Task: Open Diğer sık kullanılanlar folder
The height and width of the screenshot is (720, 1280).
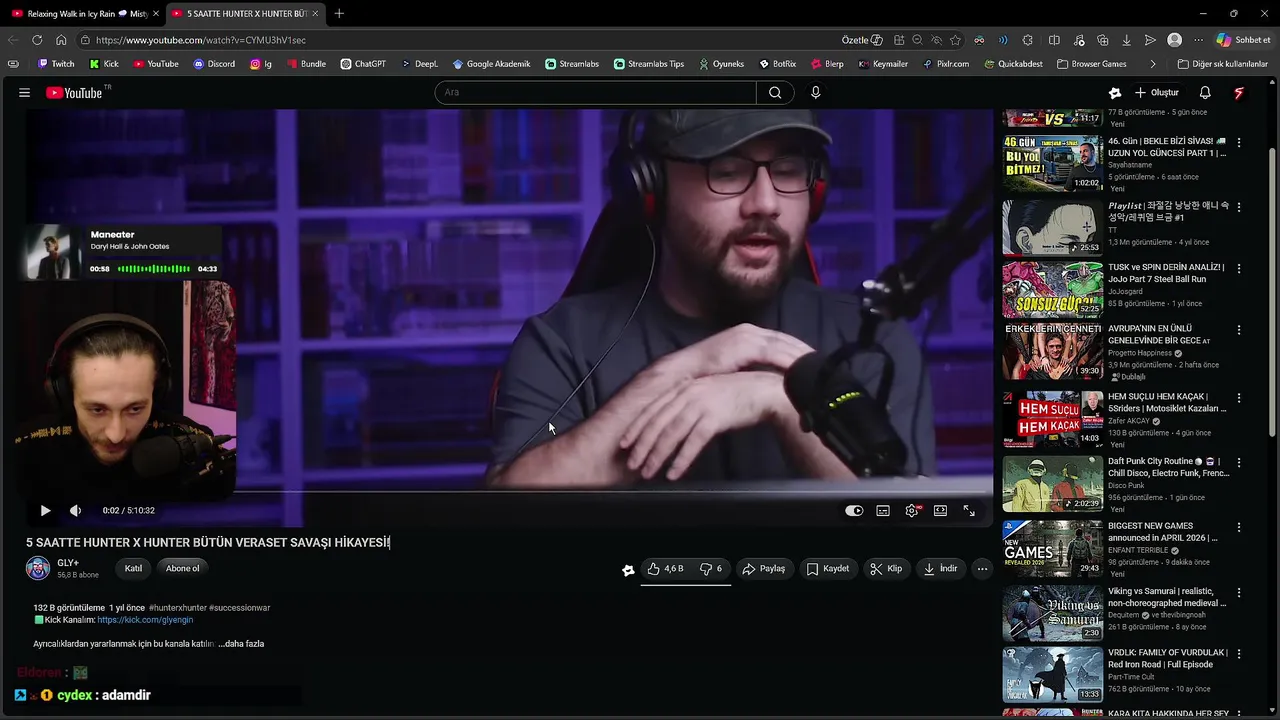Action: coord(1222,64)
